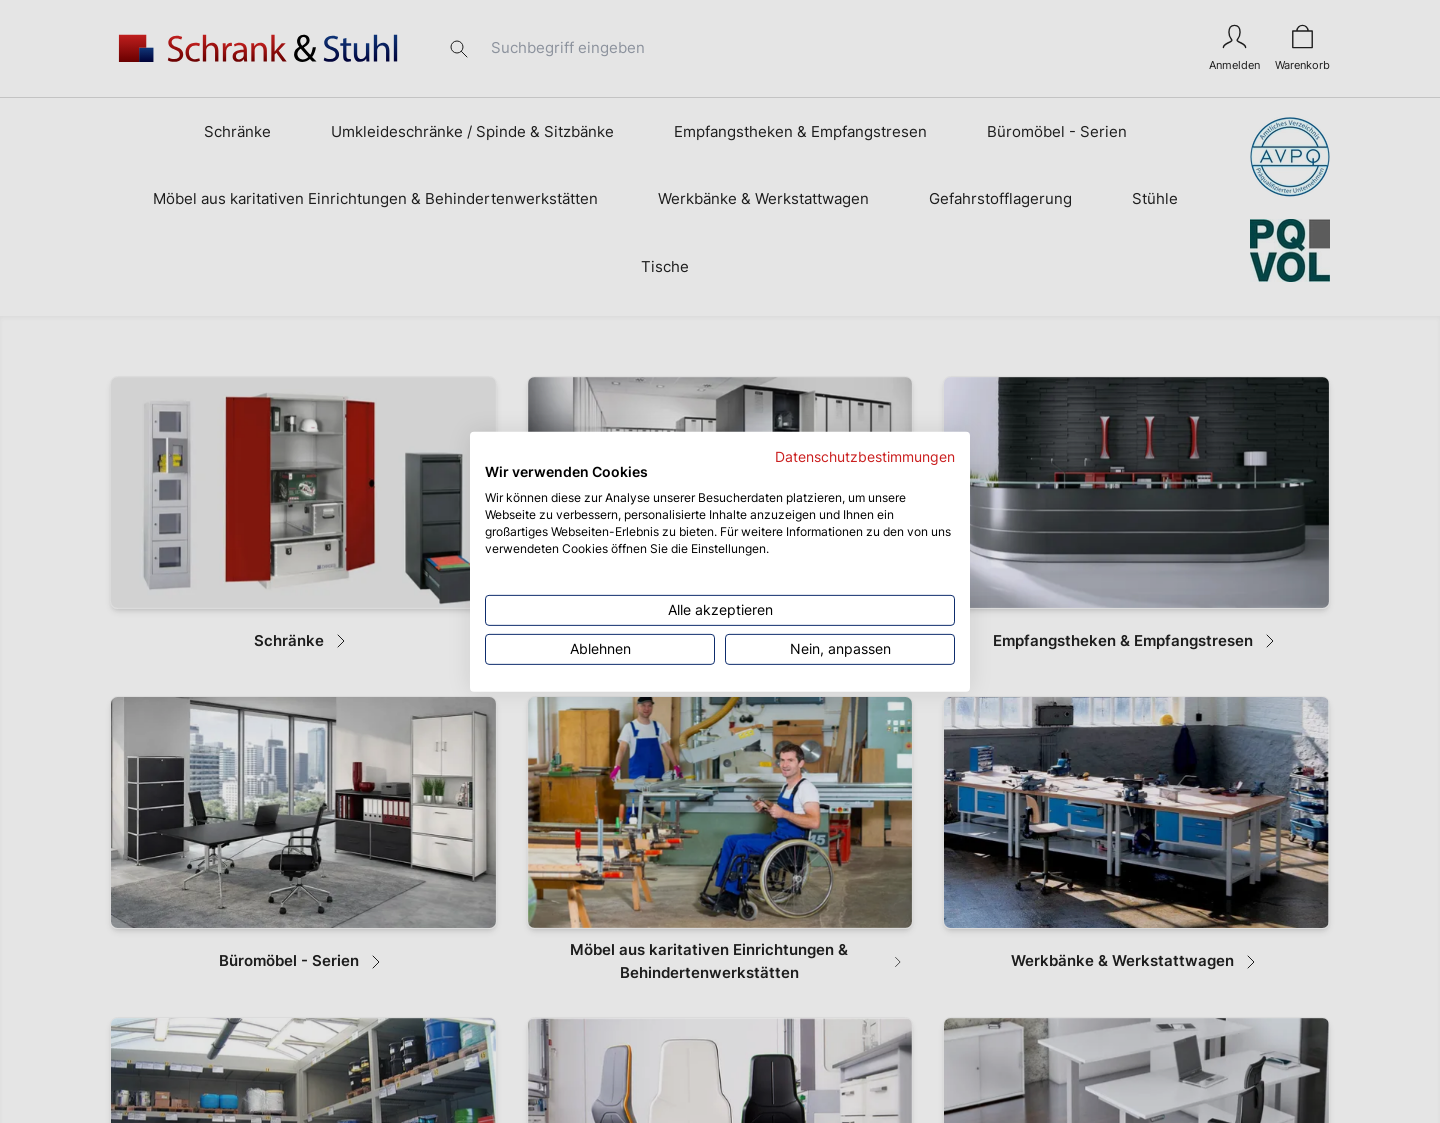Click the AVPQ certification seal
This screenshot has height=1123, width=1440.
pyautogui.click(x=1290, y=157)
